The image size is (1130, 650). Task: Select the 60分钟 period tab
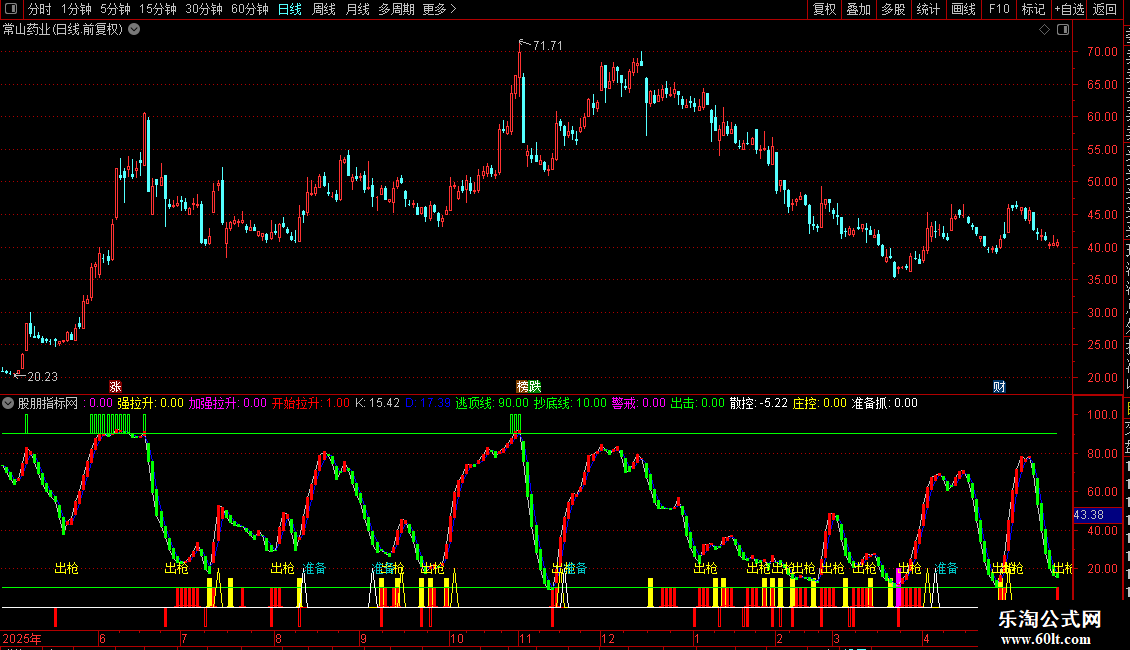coord(250,9)
